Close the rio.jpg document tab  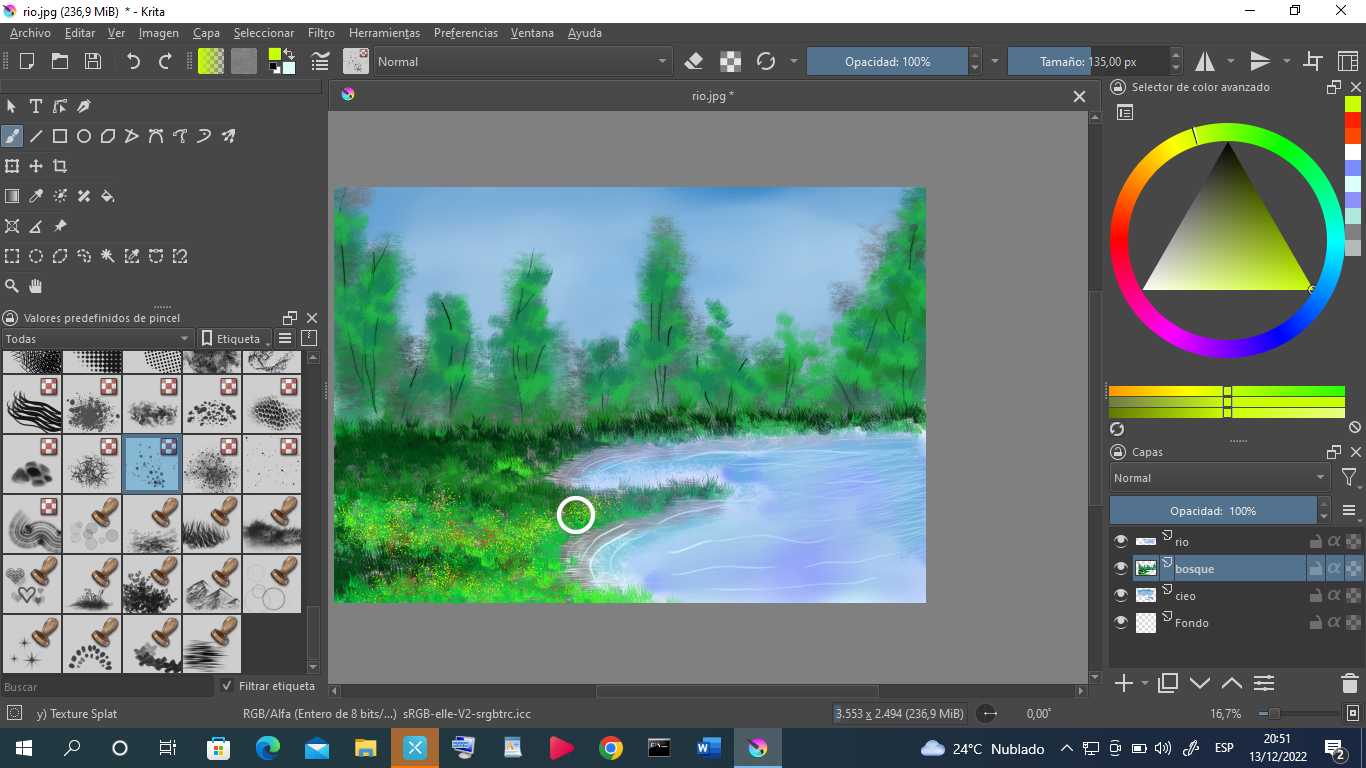coord(1079,96)
